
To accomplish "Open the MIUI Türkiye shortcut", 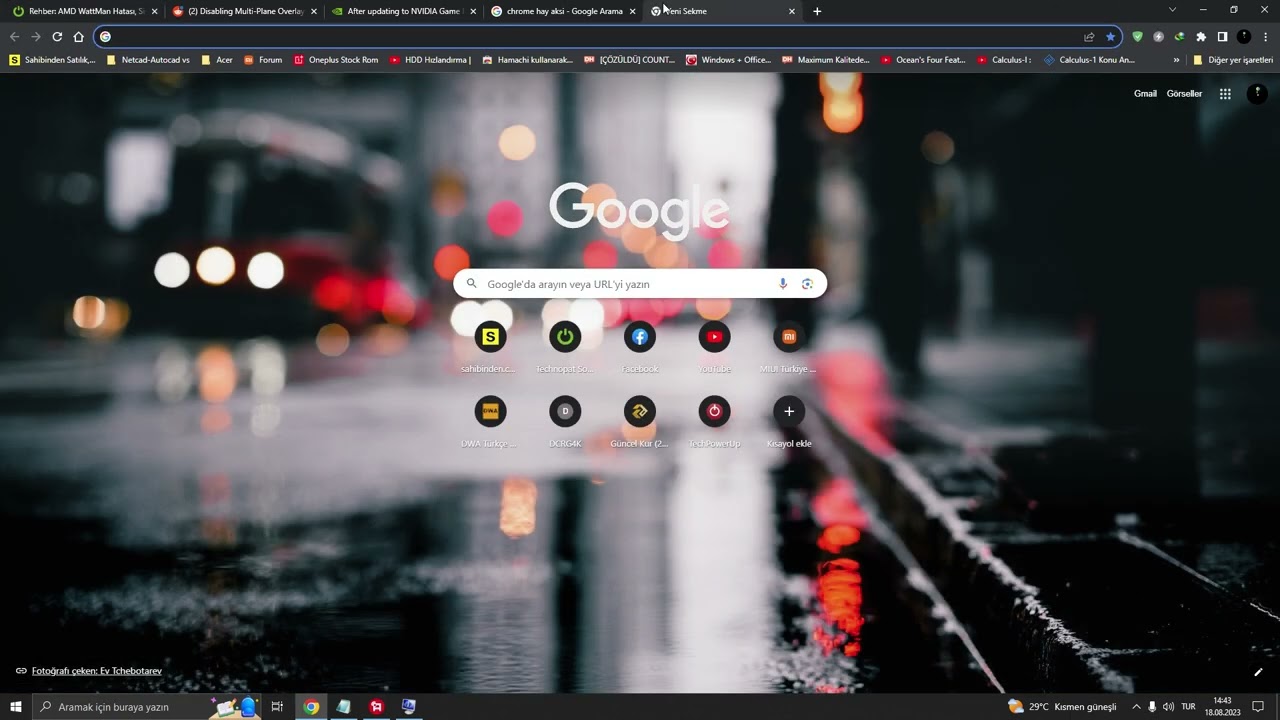I will (789, 346).
